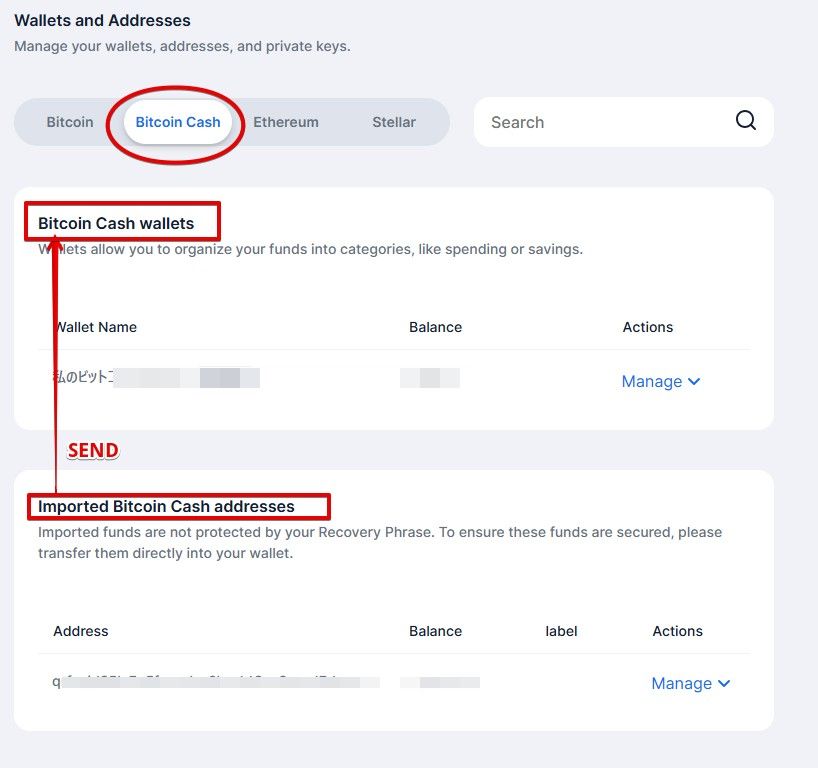Click the Wallets and Addresses heading
This screenshot has height=768, width=818.
coord(102,20)
